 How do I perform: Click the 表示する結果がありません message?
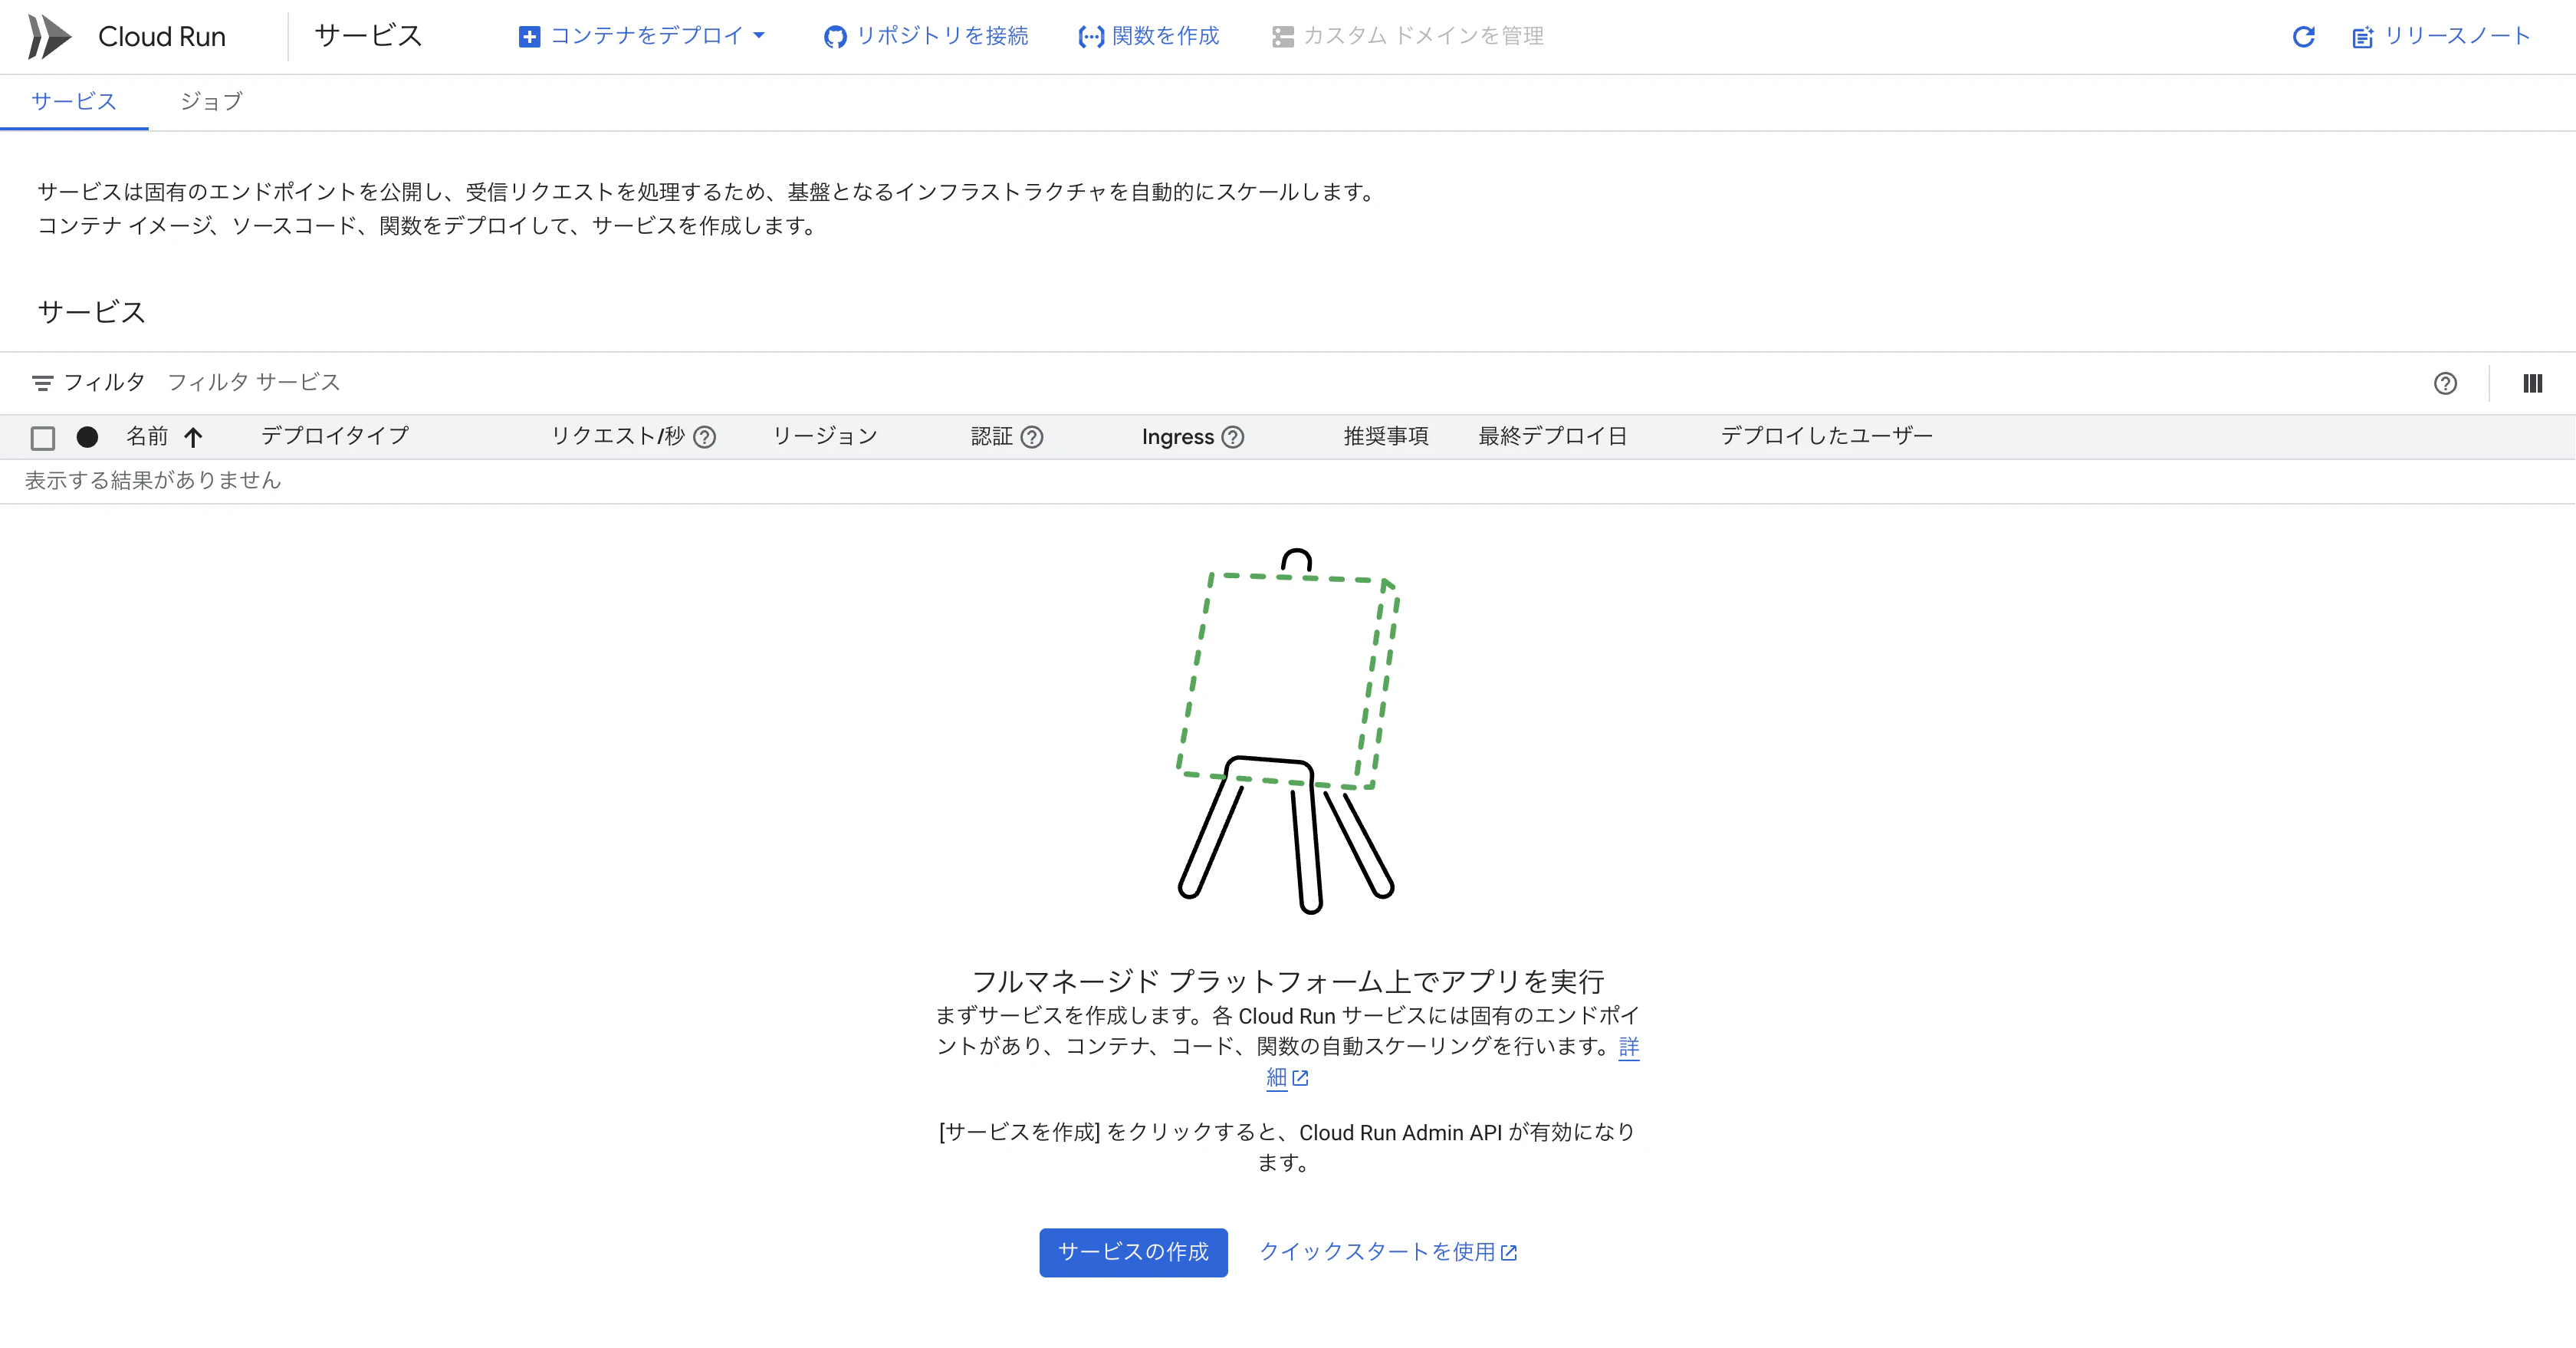point(153,481)
